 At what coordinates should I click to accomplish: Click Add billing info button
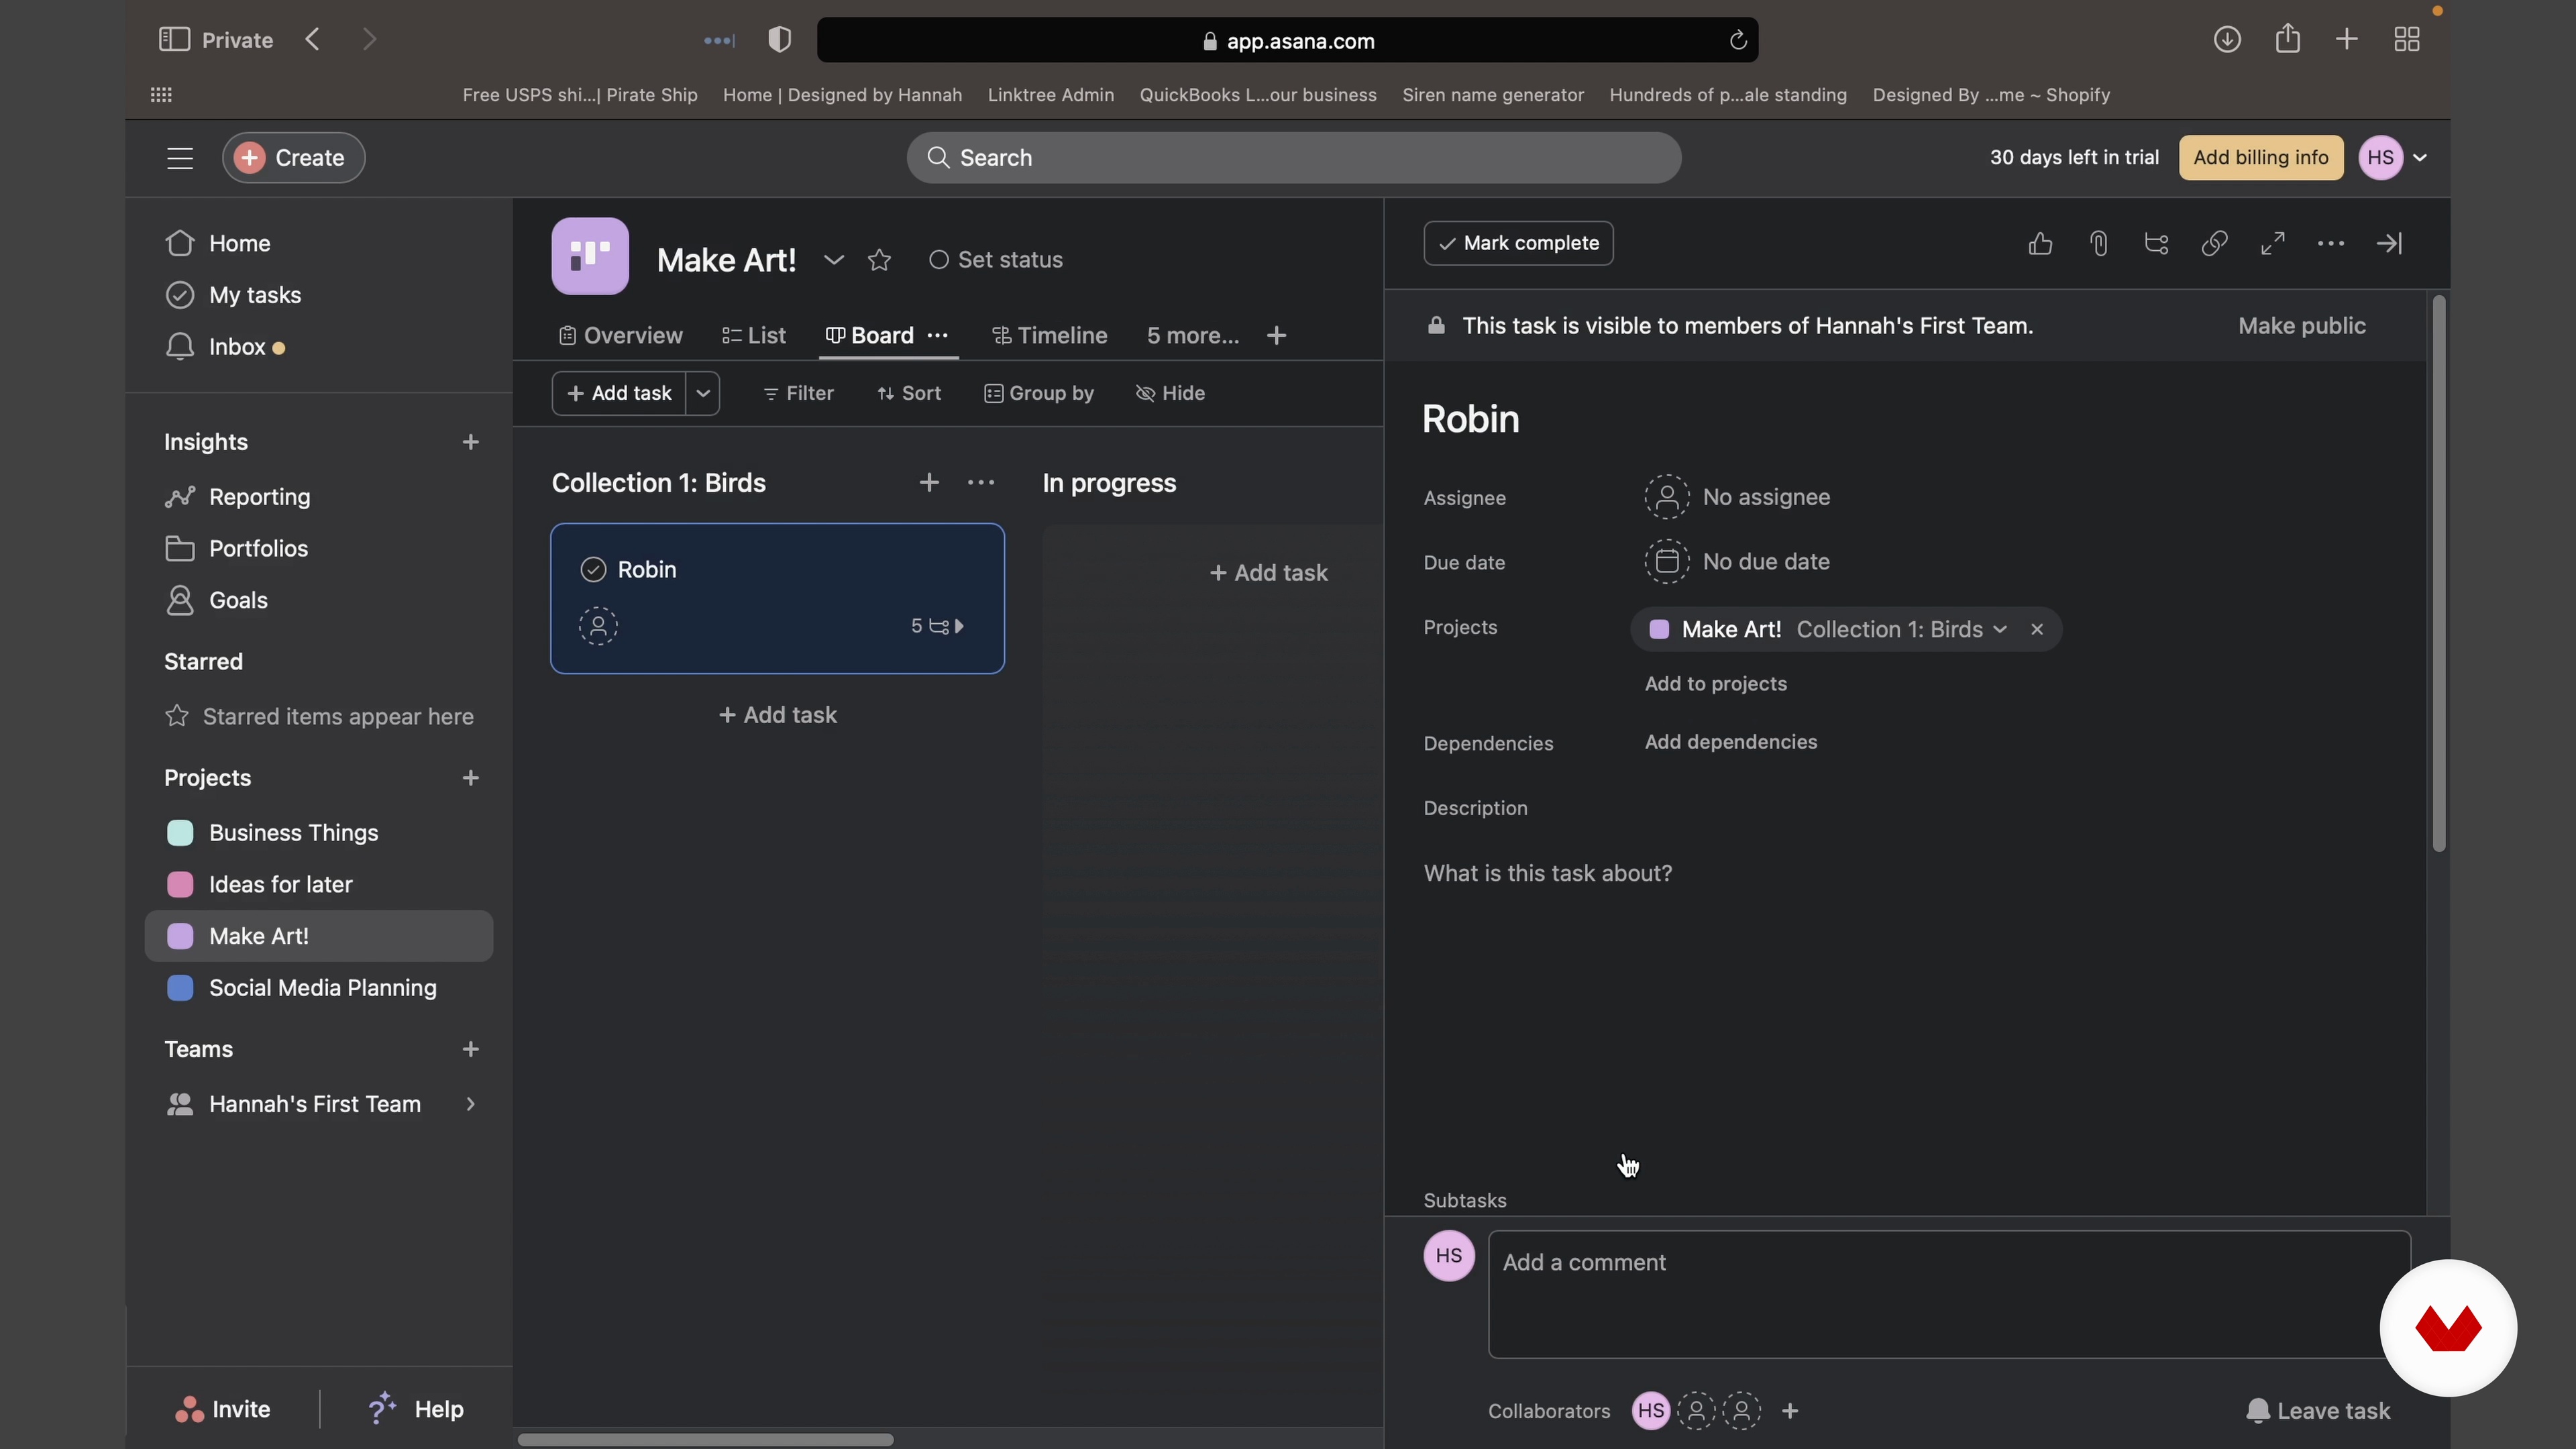[x=2260, y=158]
